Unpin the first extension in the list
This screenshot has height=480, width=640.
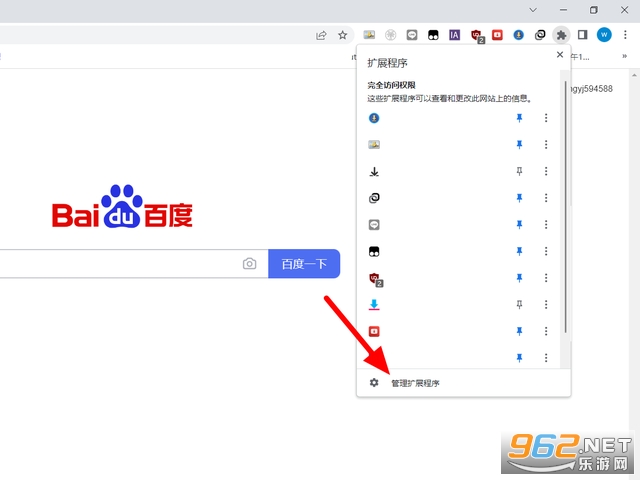click(x=519, y=118)
